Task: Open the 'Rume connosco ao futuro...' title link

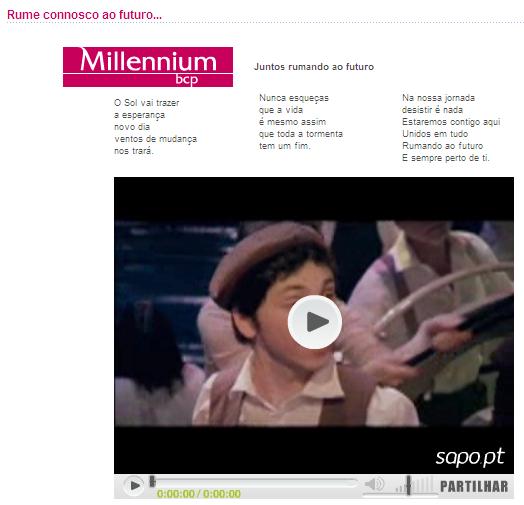Action: (84, 15)
